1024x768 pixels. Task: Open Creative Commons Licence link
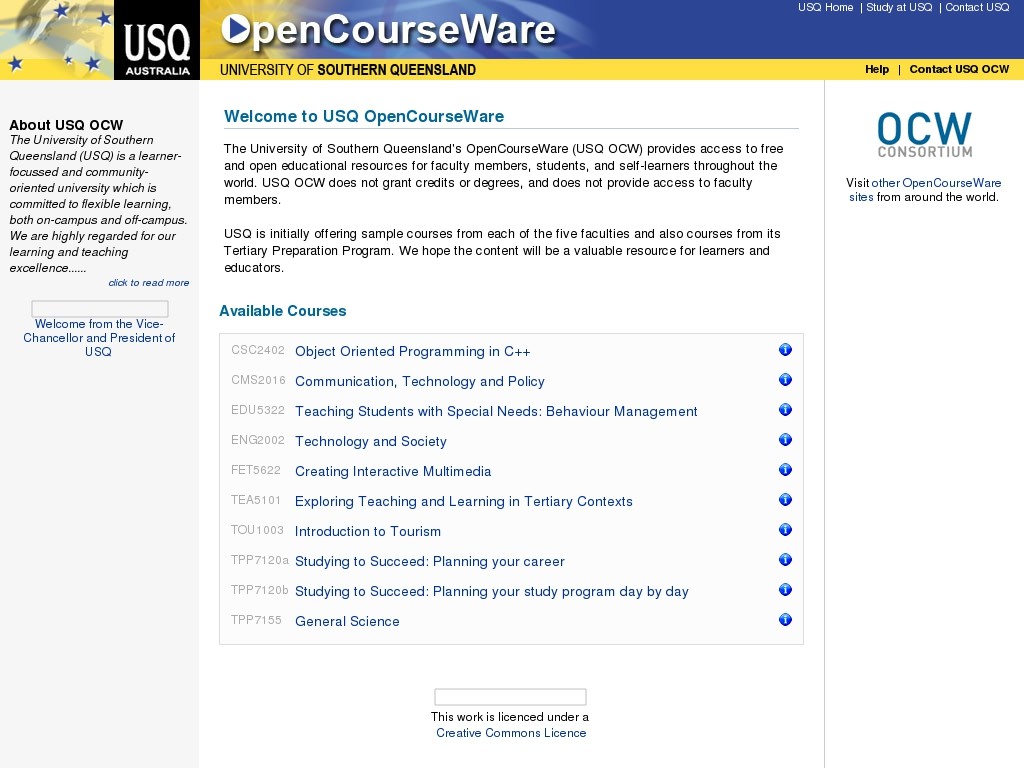click(x=511, y=733)
